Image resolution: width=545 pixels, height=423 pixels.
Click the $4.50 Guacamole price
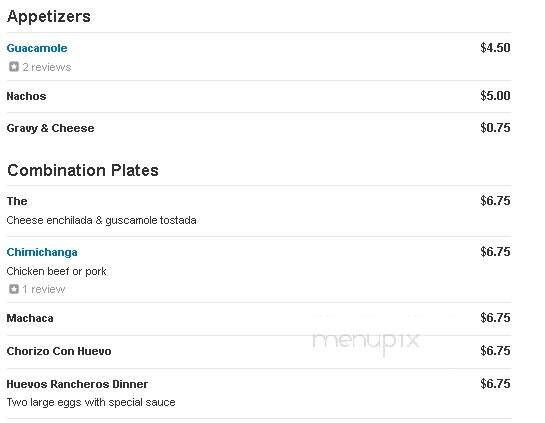point(495,48)
